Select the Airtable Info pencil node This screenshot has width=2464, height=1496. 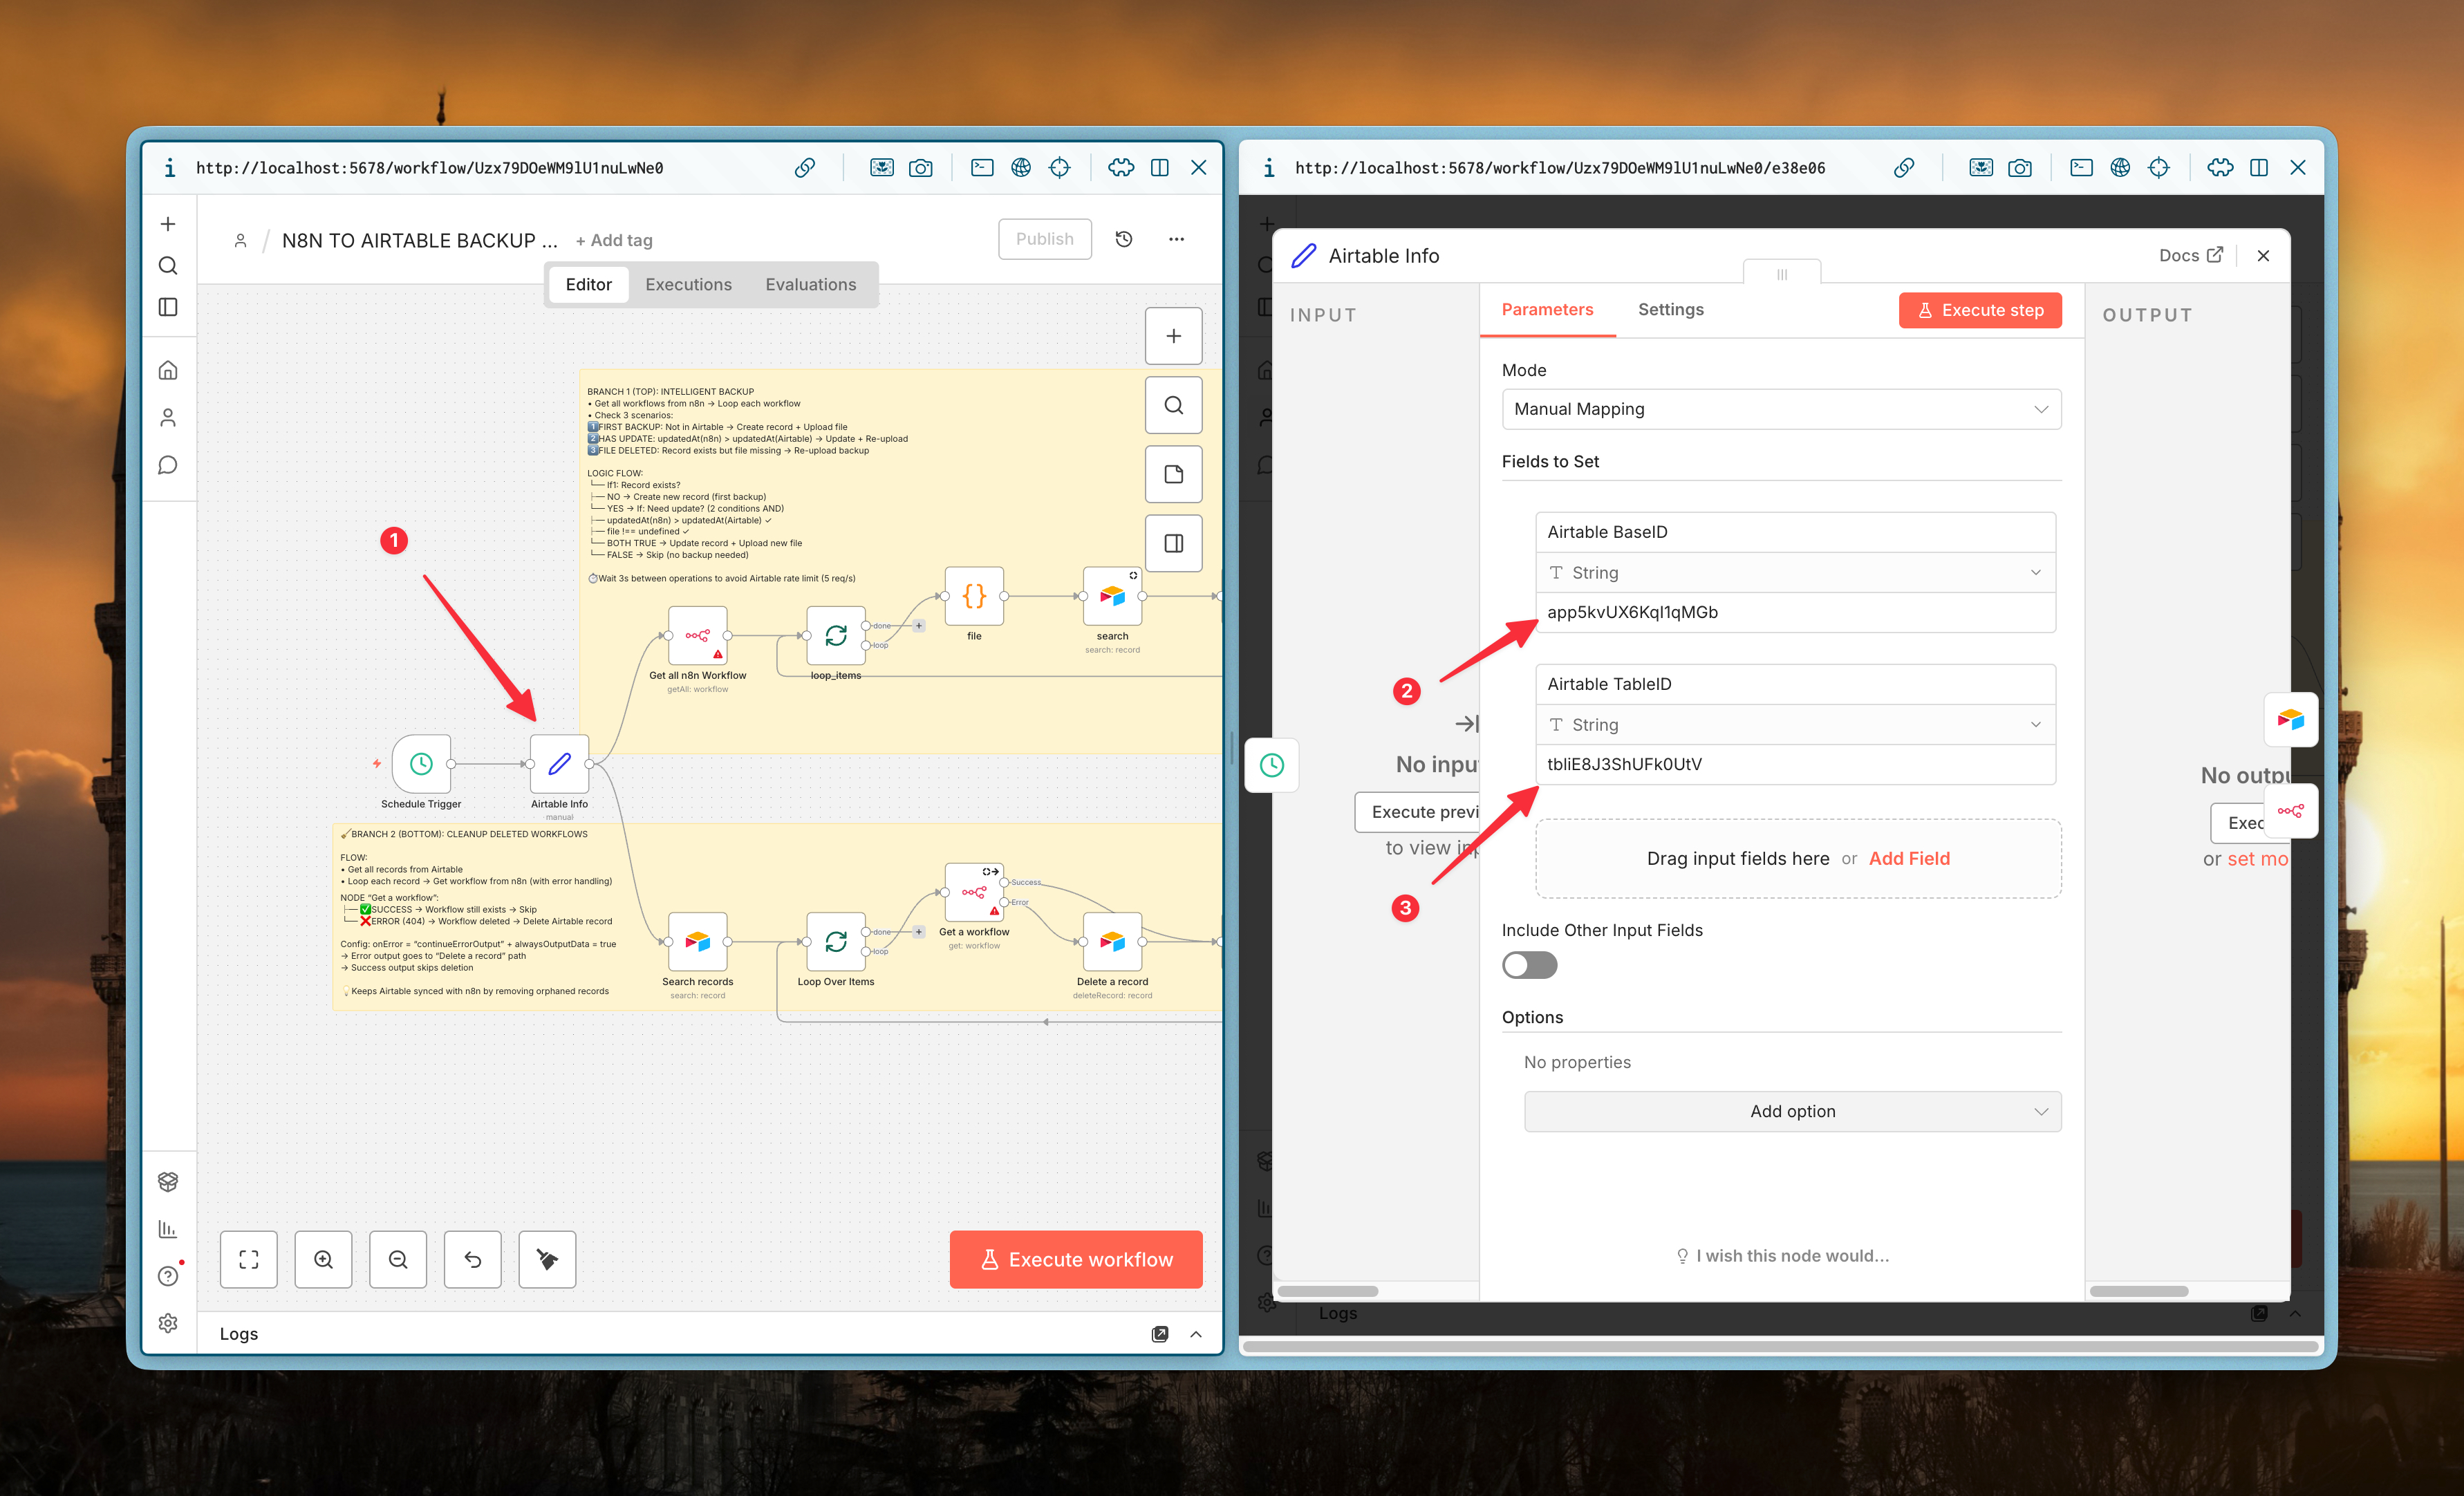point(559,764)
